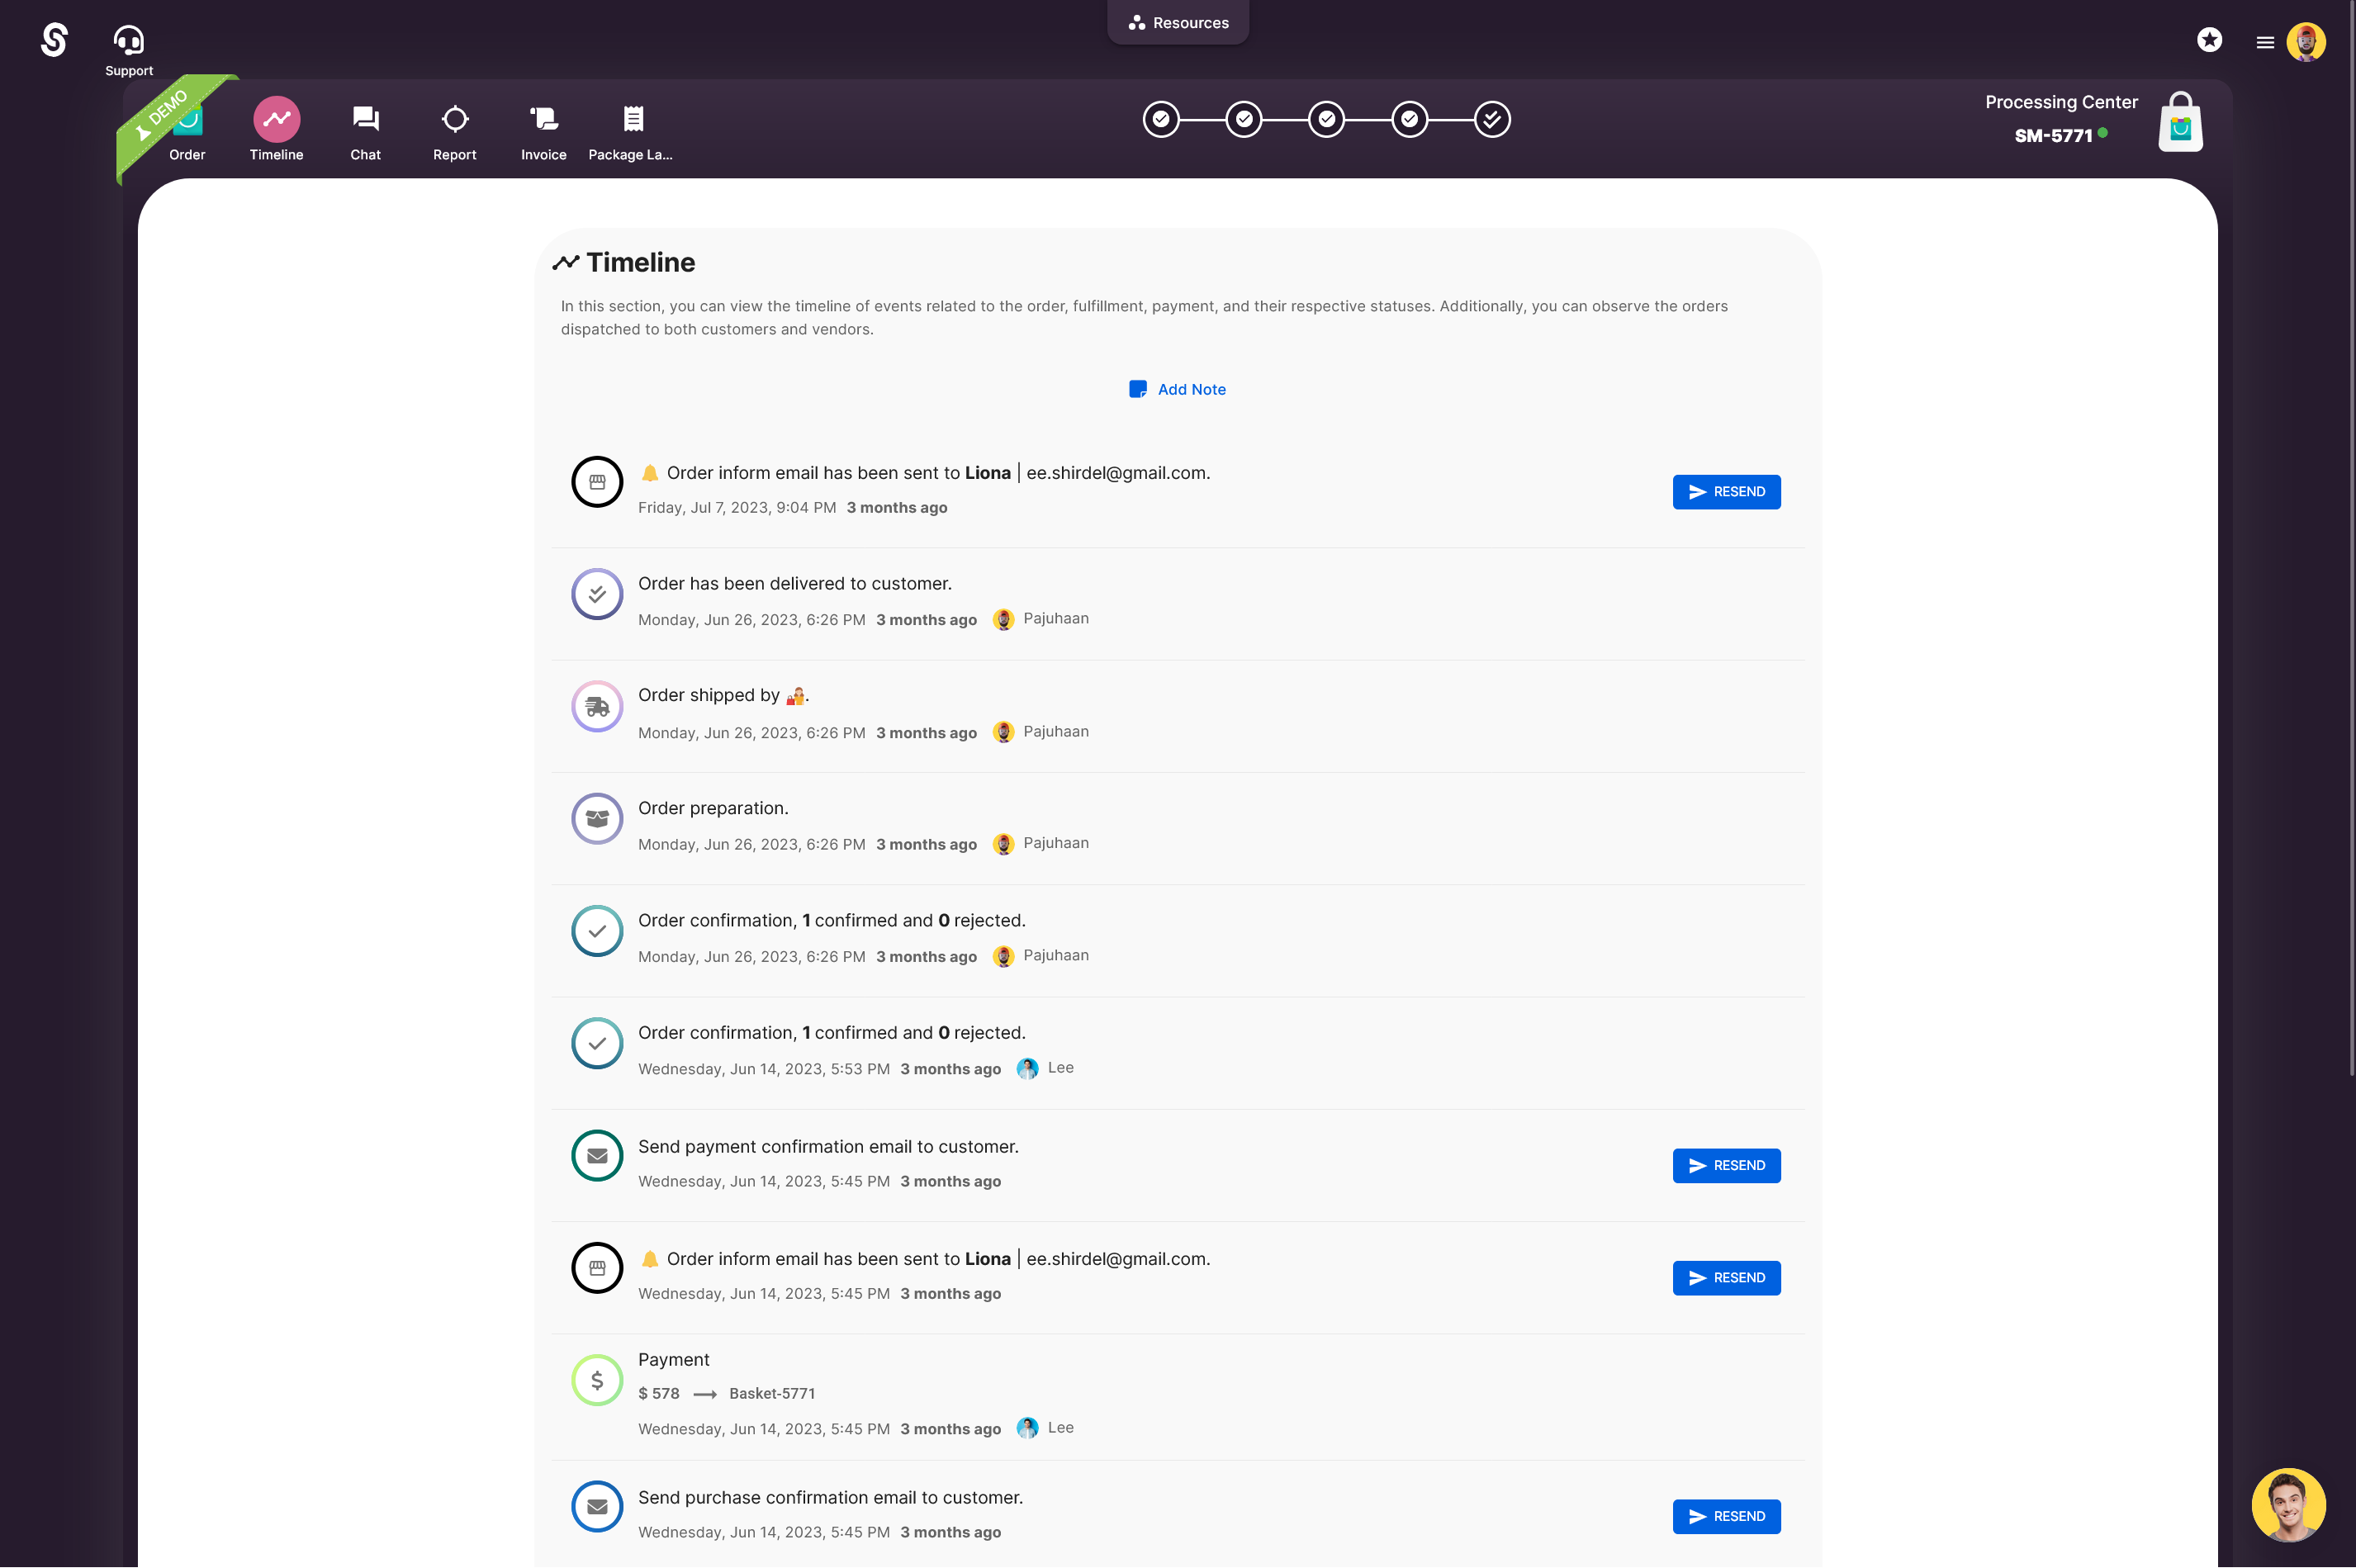The image size is (2356, 1568).
Task: Select the Order tab in navigation
Action: point(186,130)
